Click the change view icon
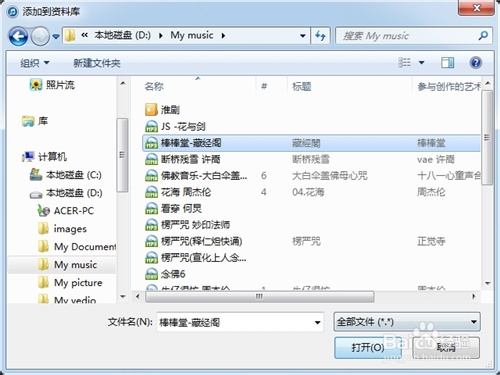Image resolution: width=500 pixels, height=375 pixels. point(404,62)
